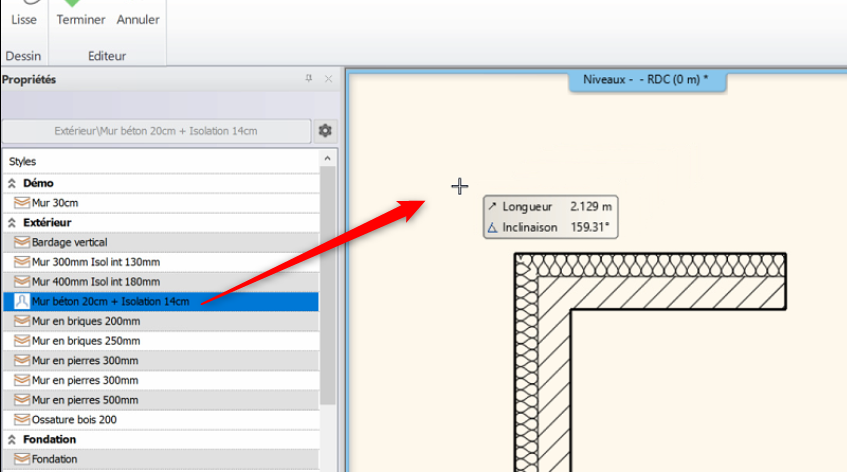Click the Mur en briques 200mm icon
This screenshot has width=847, height=472.
22,321
